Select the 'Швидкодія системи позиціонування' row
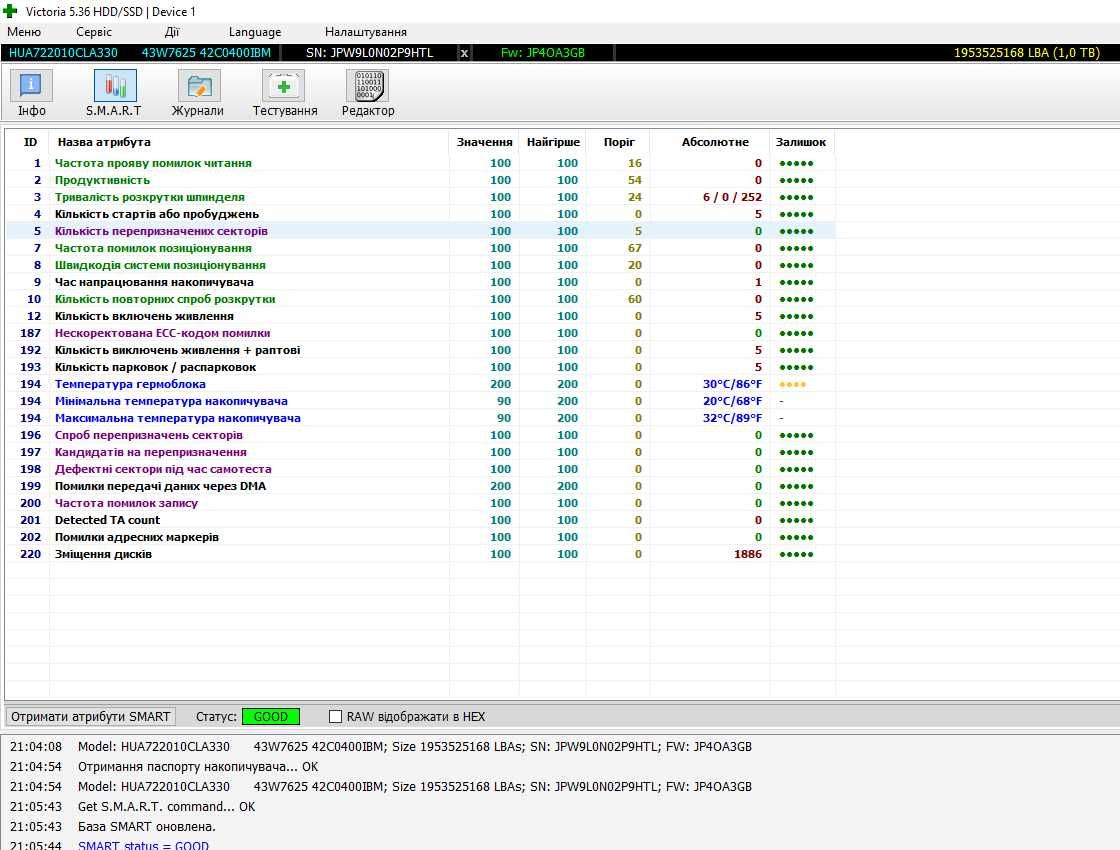This screenshot has height=850, width=1120. 421,265
